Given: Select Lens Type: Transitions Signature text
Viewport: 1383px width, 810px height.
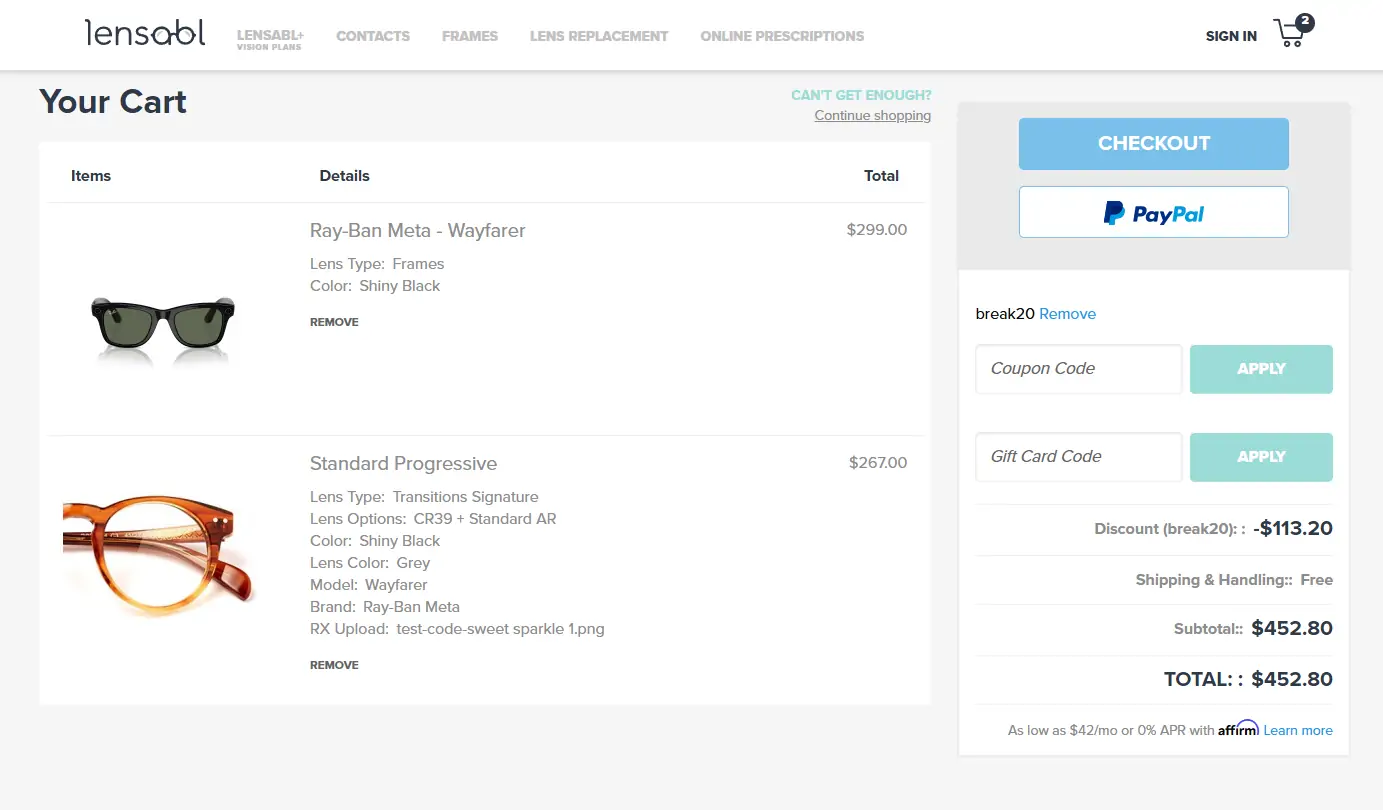Looking at the screenshot, I should (424, 497).
